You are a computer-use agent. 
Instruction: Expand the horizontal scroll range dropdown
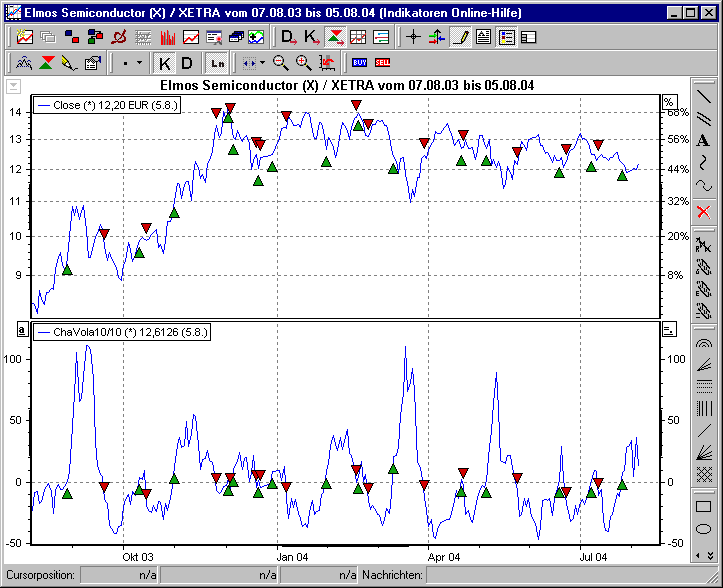pos(262,63)
